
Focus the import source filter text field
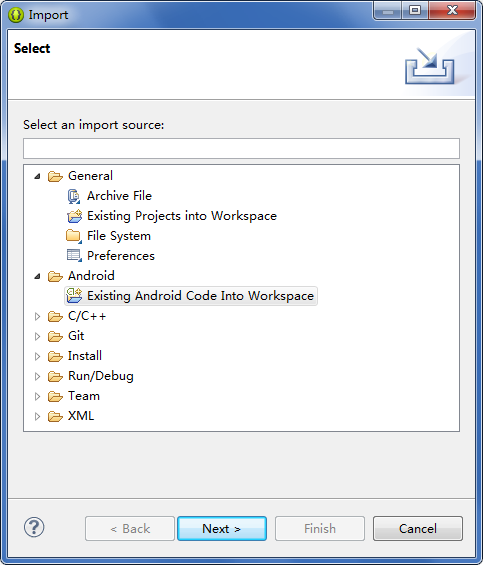click(242, 148)
